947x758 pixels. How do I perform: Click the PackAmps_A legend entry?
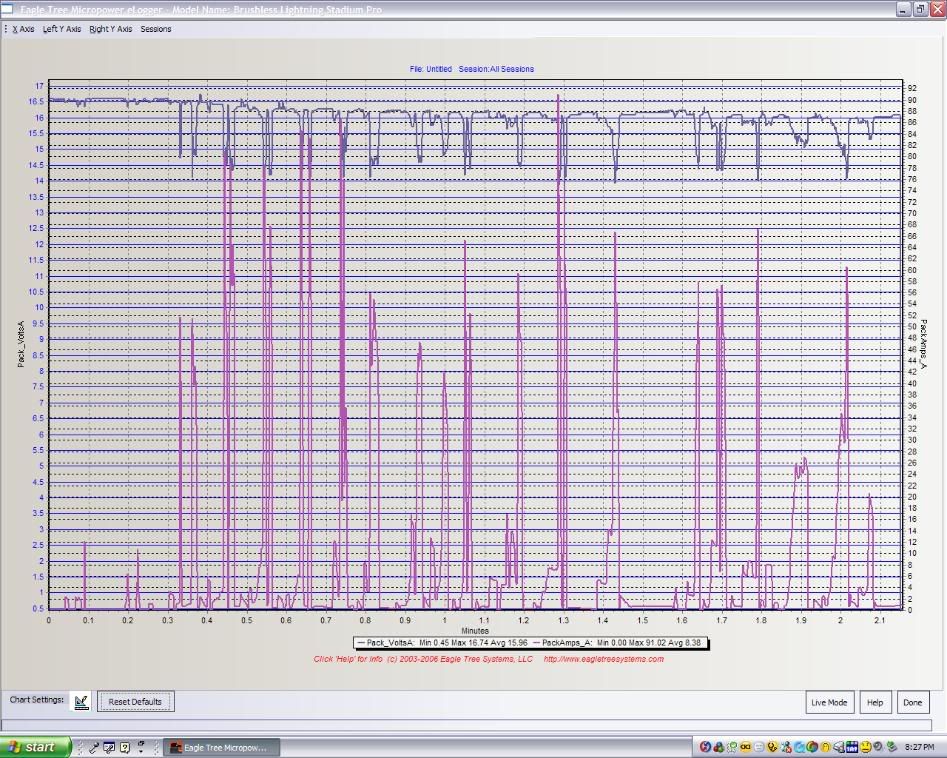click(620, 643)
